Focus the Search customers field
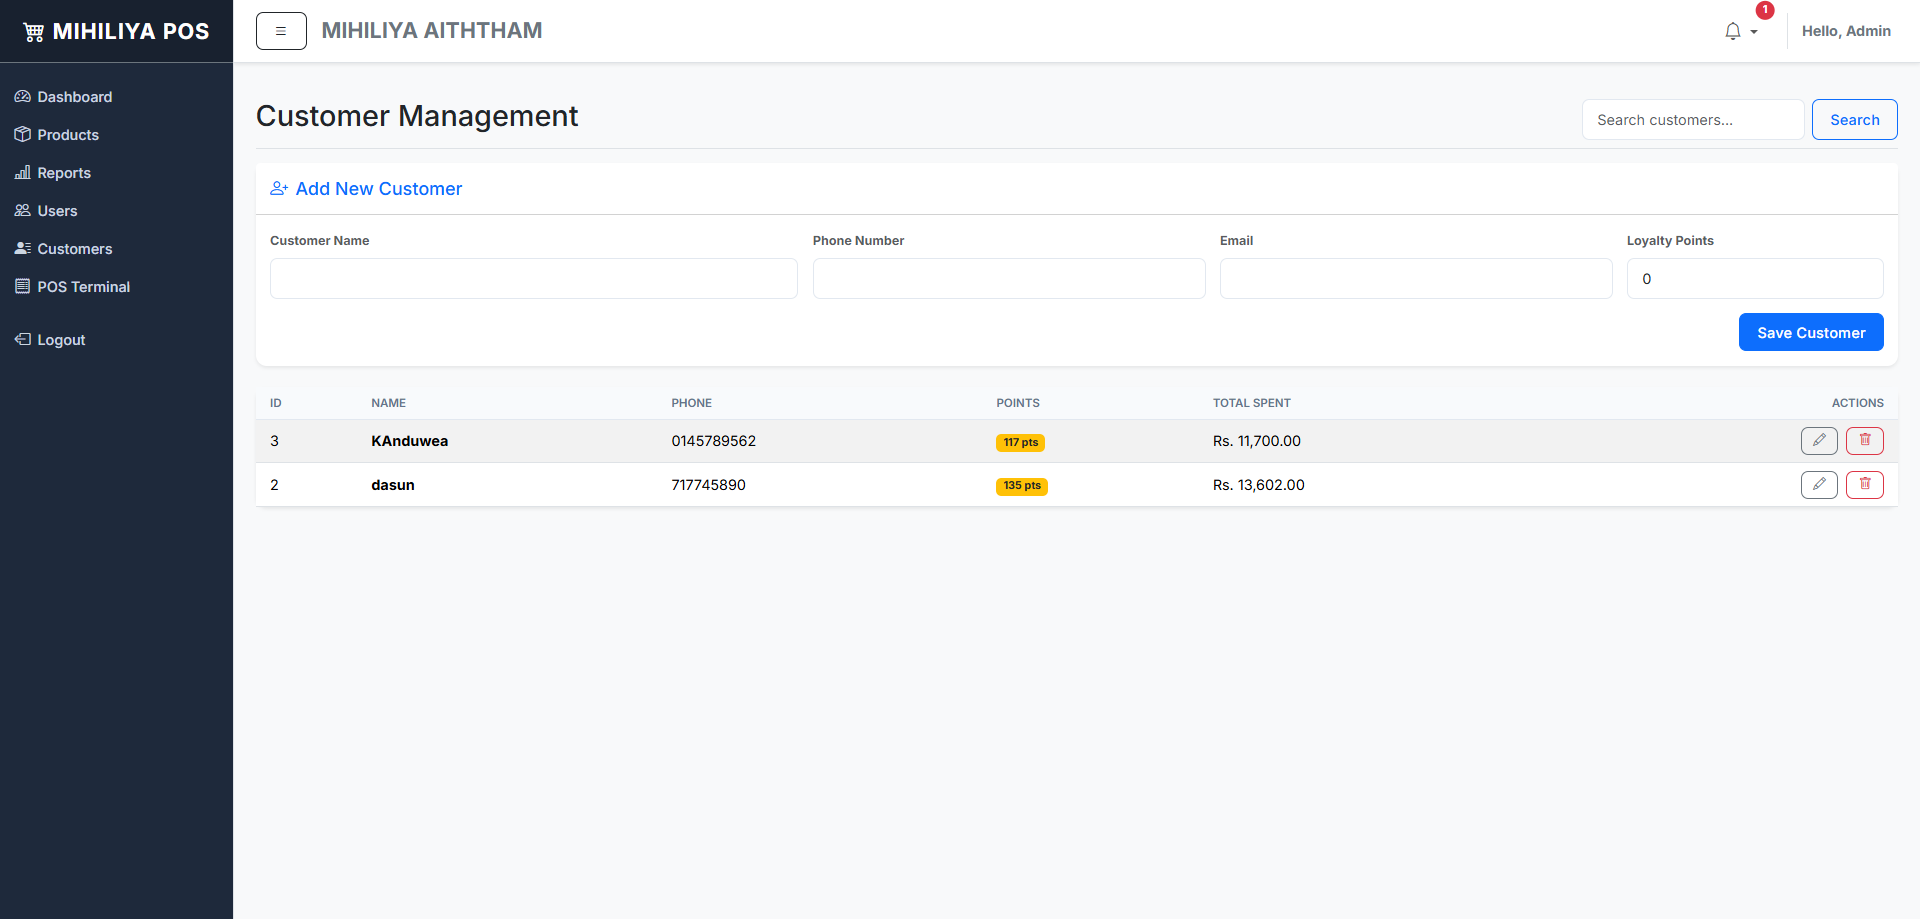The width and height of the screenshot is (1920, 919). (x=1693, y=120)
